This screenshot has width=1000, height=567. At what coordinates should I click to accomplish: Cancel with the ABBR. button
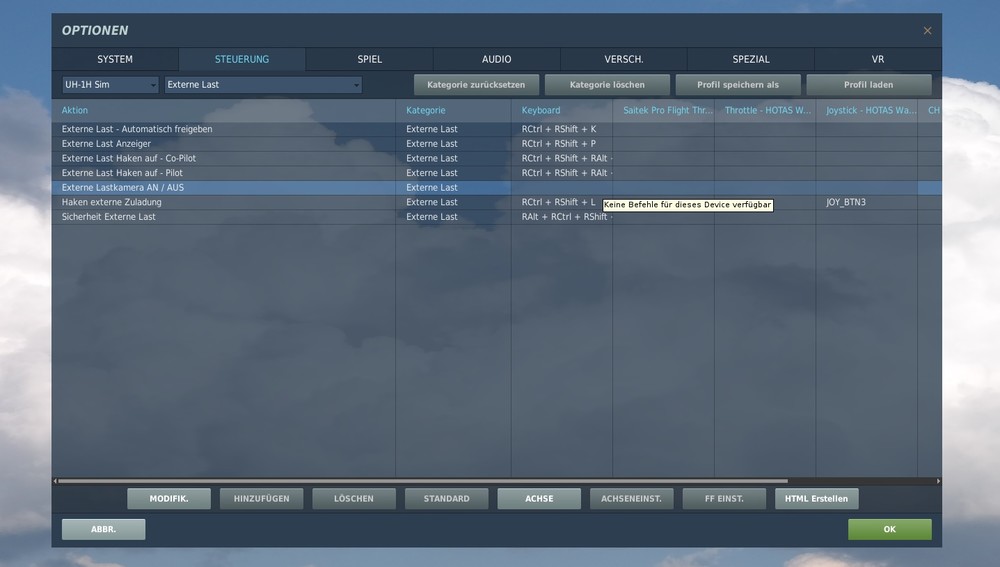[103, 529]
